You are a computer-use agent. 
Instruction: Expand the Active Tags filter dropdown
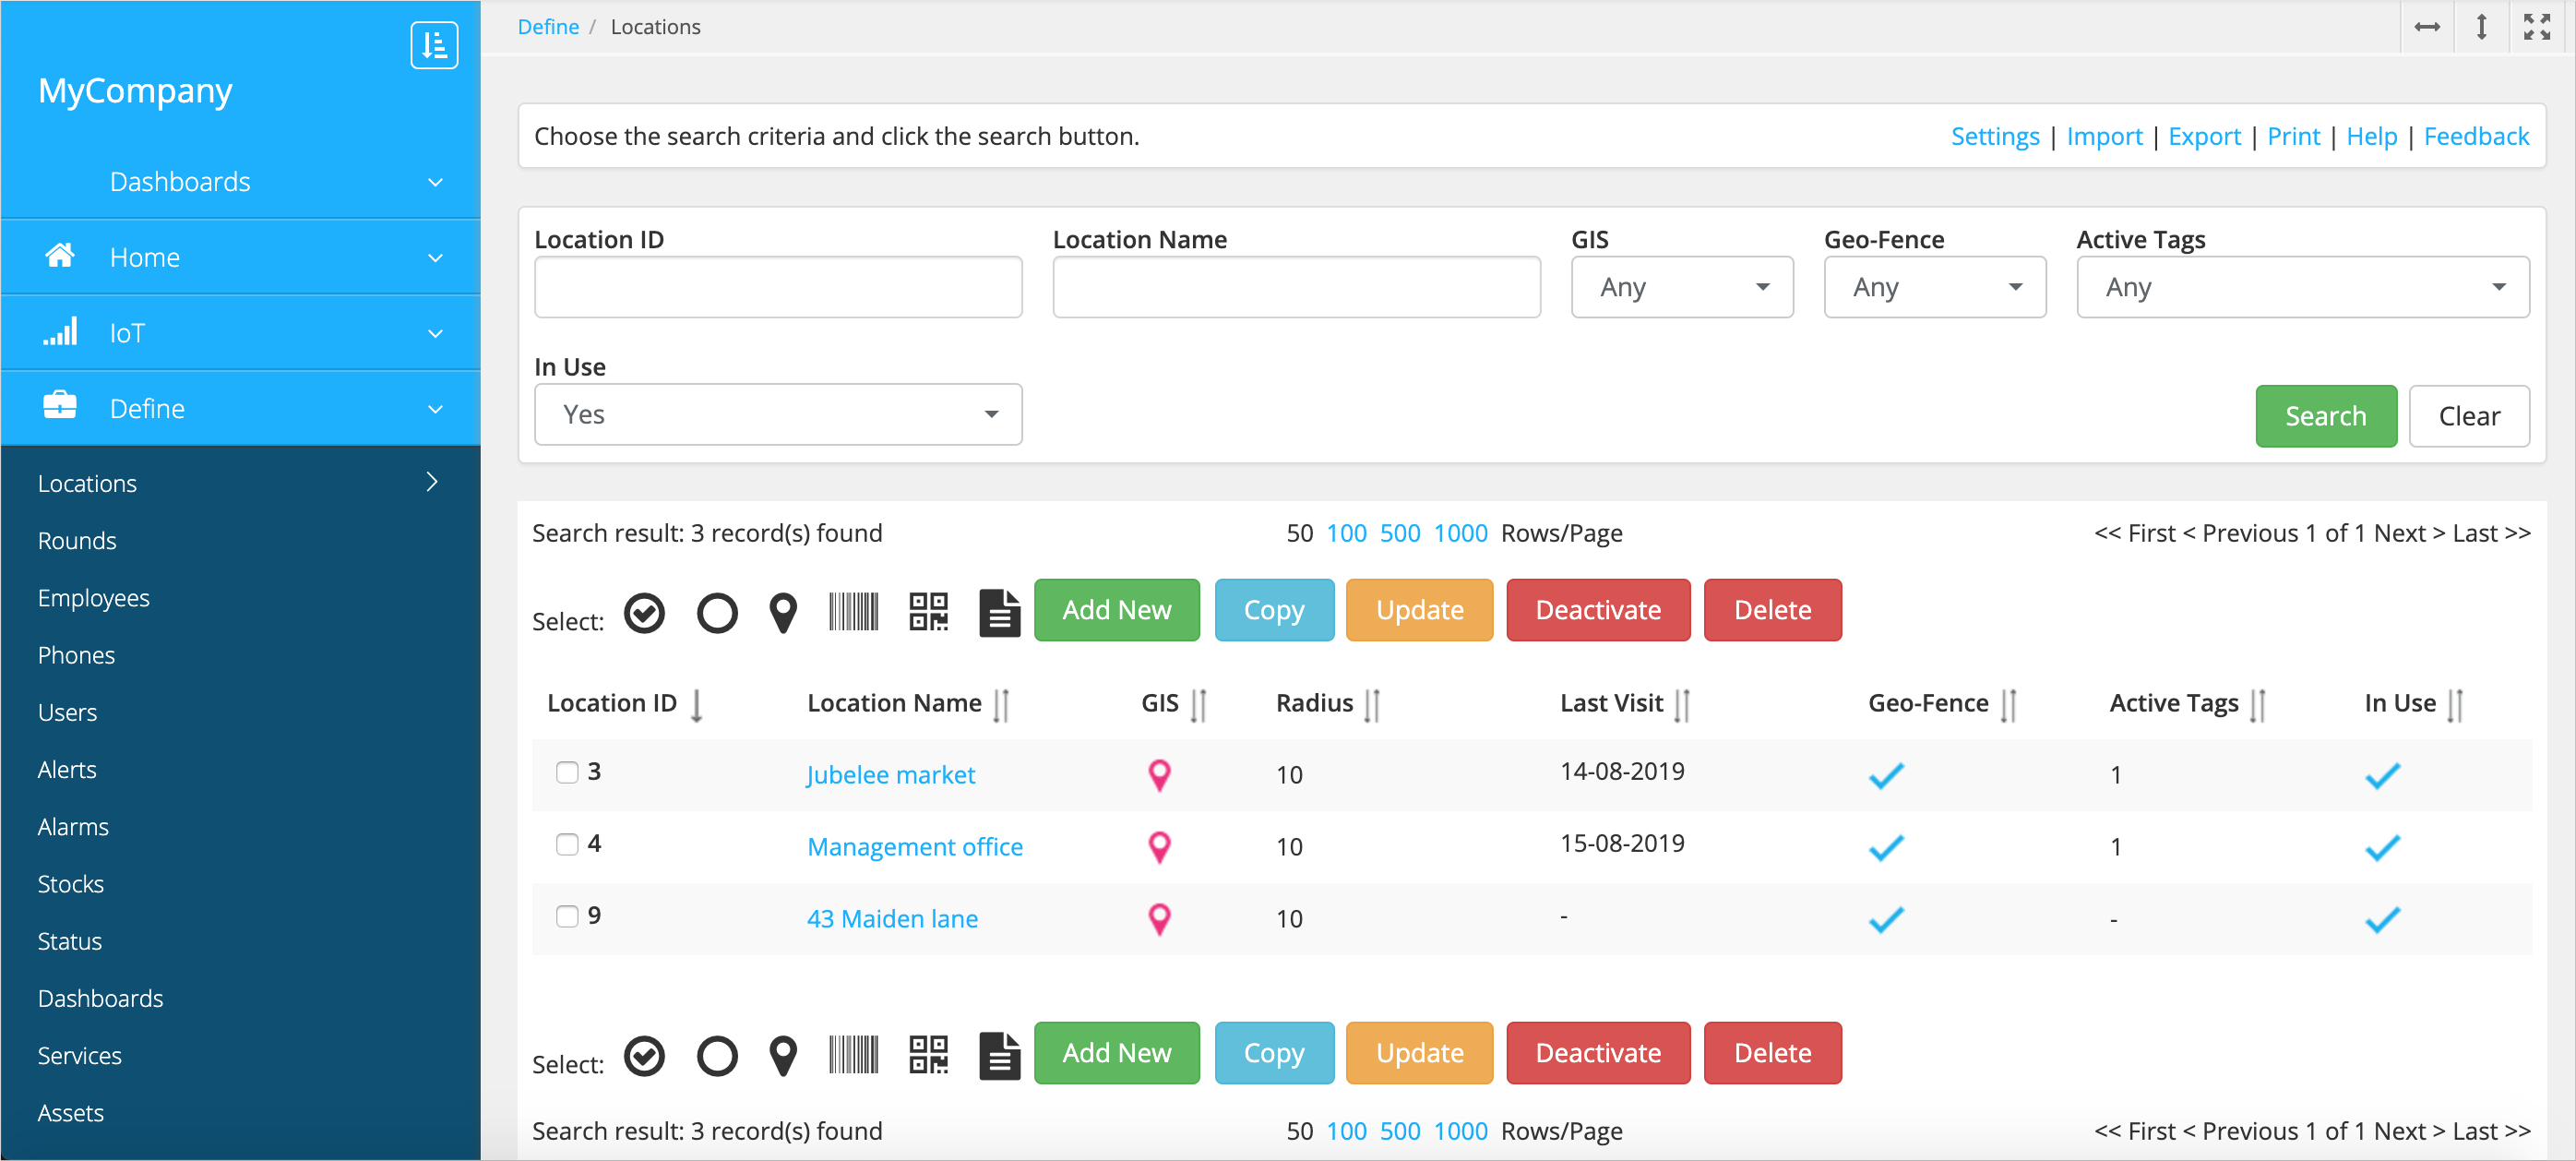[2302, 287]
